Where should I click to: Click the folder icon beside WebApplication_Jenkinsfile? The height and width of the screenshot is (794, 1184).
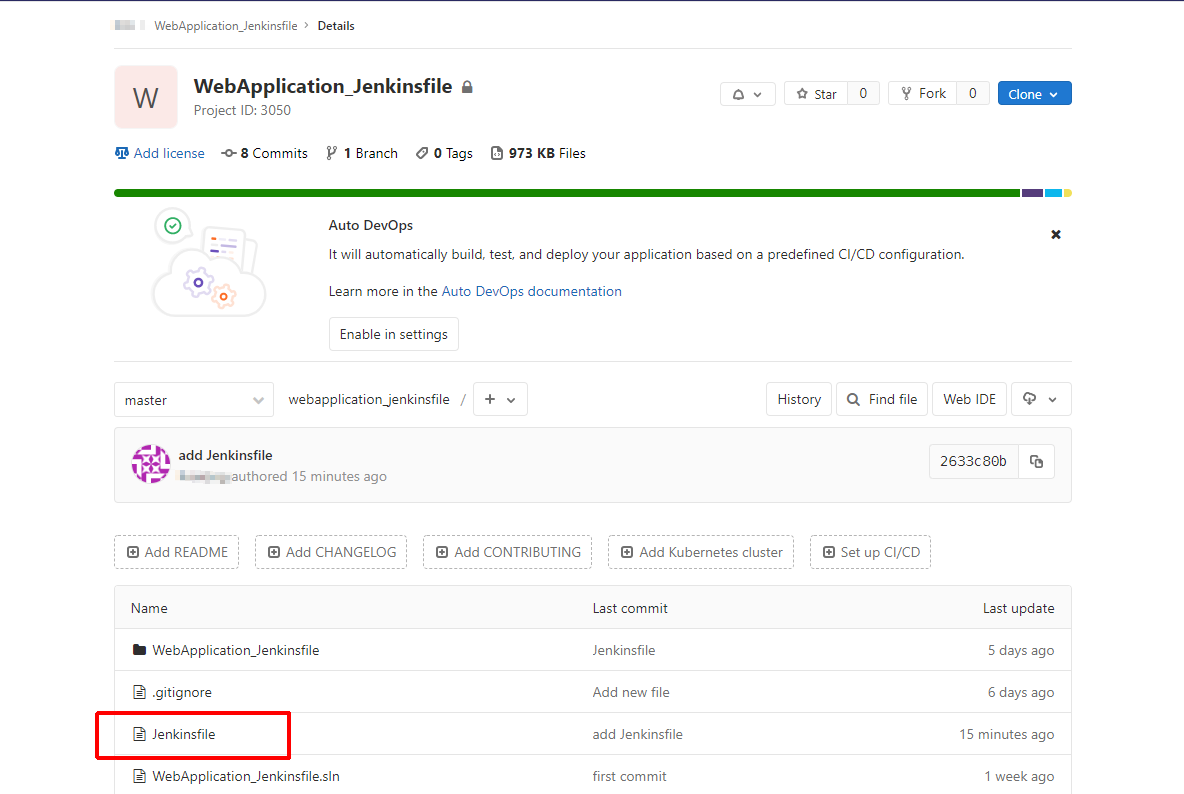pyautogui.click(x=139, y=650)
